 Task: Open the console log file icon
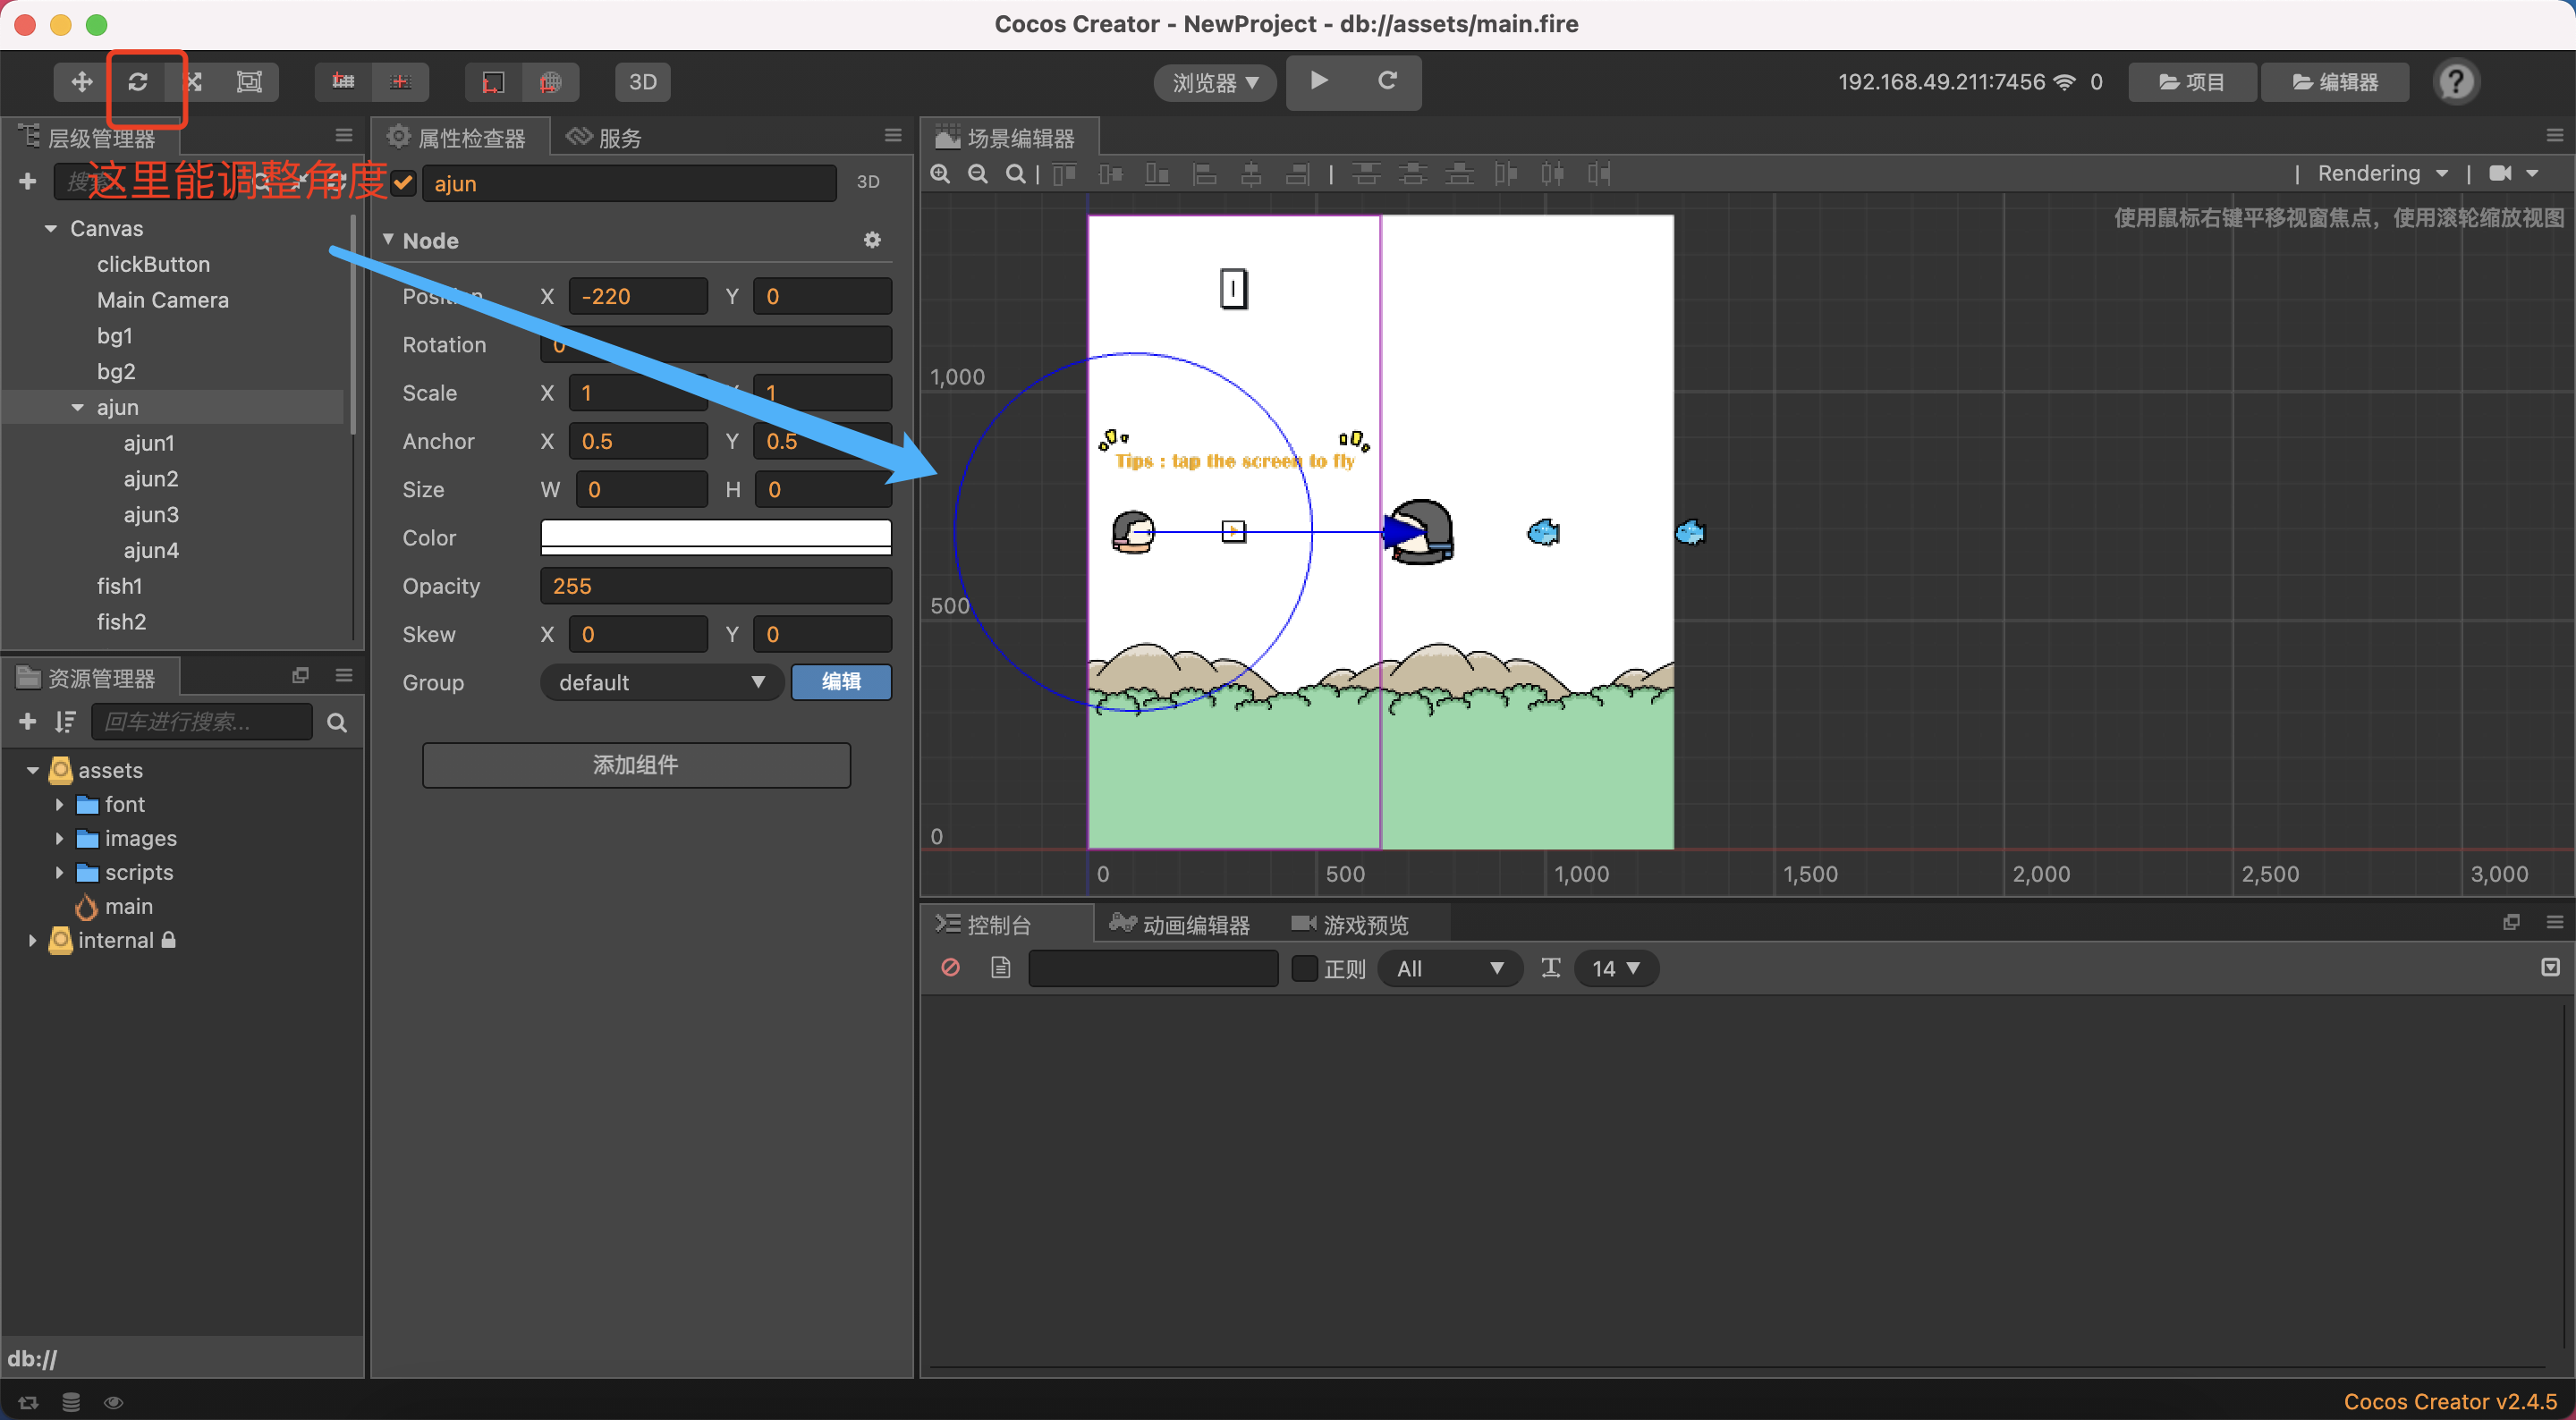click(x=1000, y=967)
